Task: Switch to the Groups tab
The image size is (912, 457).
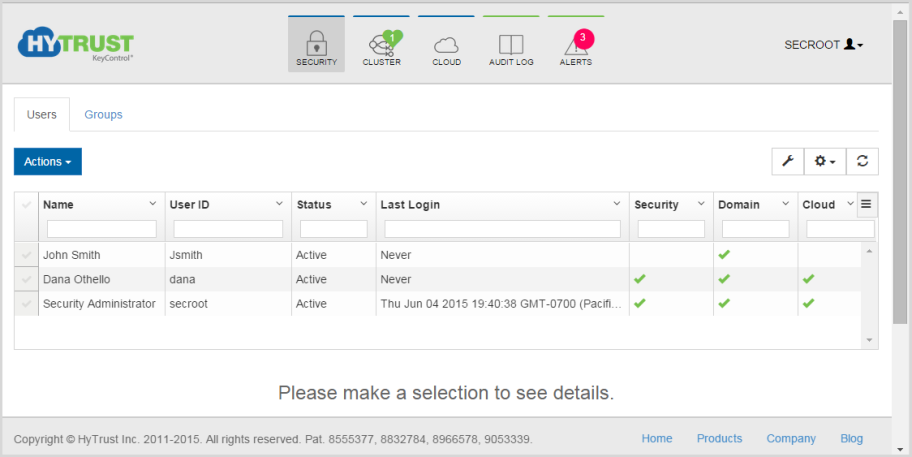Action: tap(103, 115)
